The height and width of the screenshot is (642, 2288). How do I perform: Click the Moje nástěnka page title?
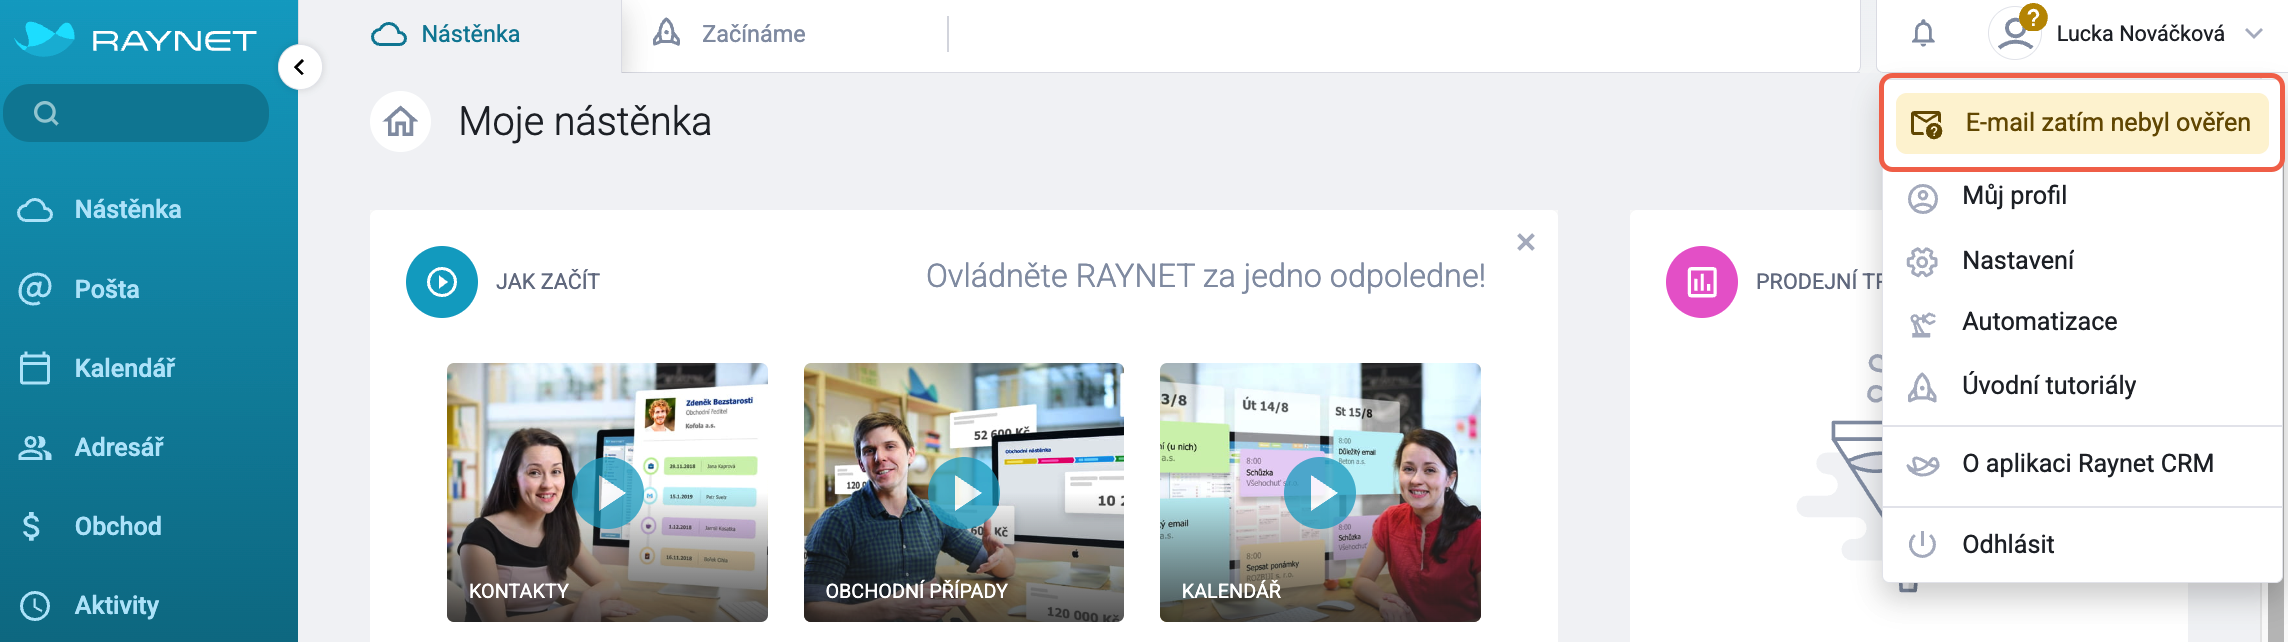(585, 122)
